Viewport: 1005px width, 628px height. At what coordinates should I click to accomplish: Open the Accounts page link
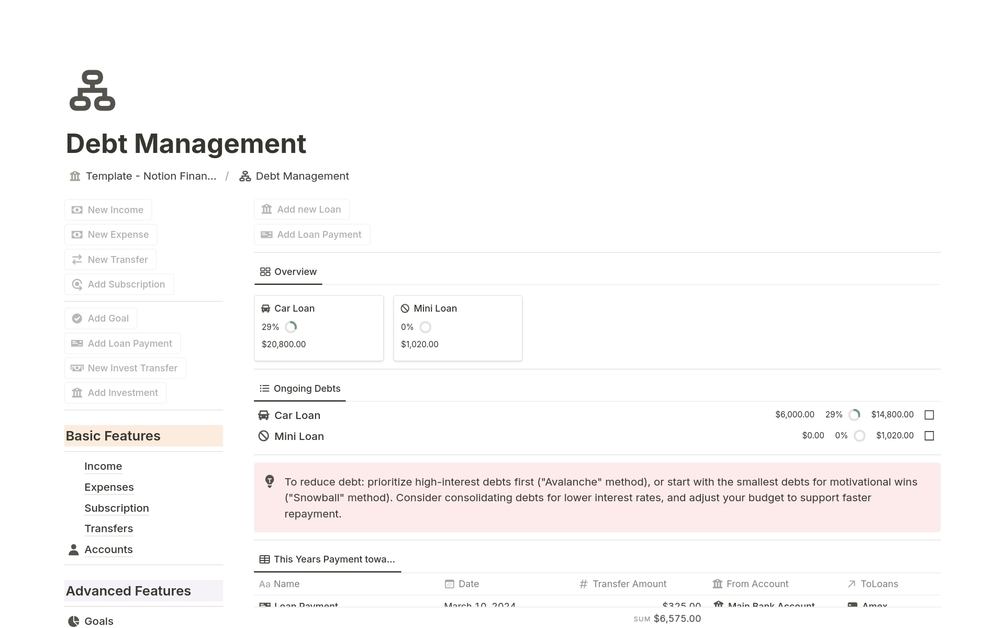109,550
